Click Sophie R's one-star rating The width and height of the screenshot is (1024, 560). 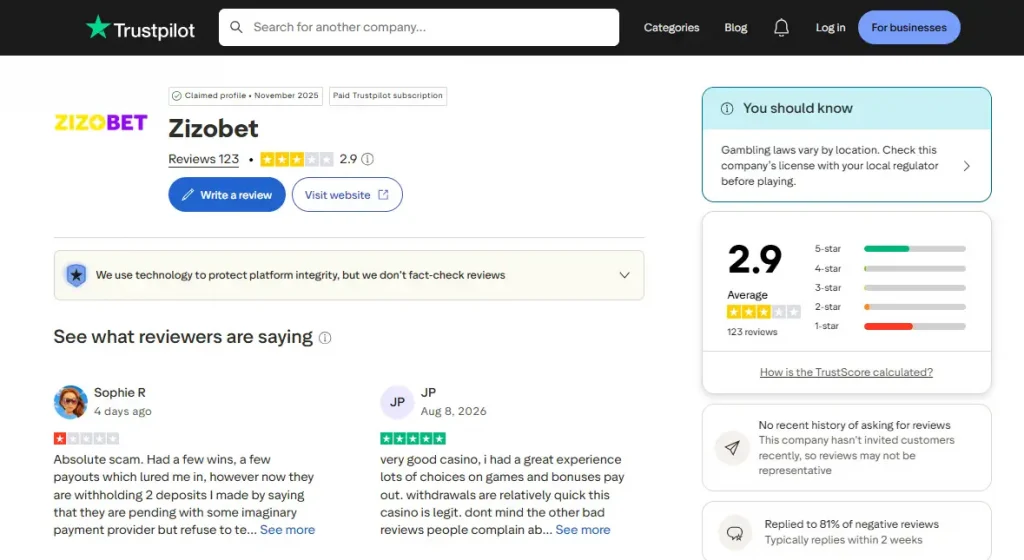pyautogui.click(x=86, y=439)
